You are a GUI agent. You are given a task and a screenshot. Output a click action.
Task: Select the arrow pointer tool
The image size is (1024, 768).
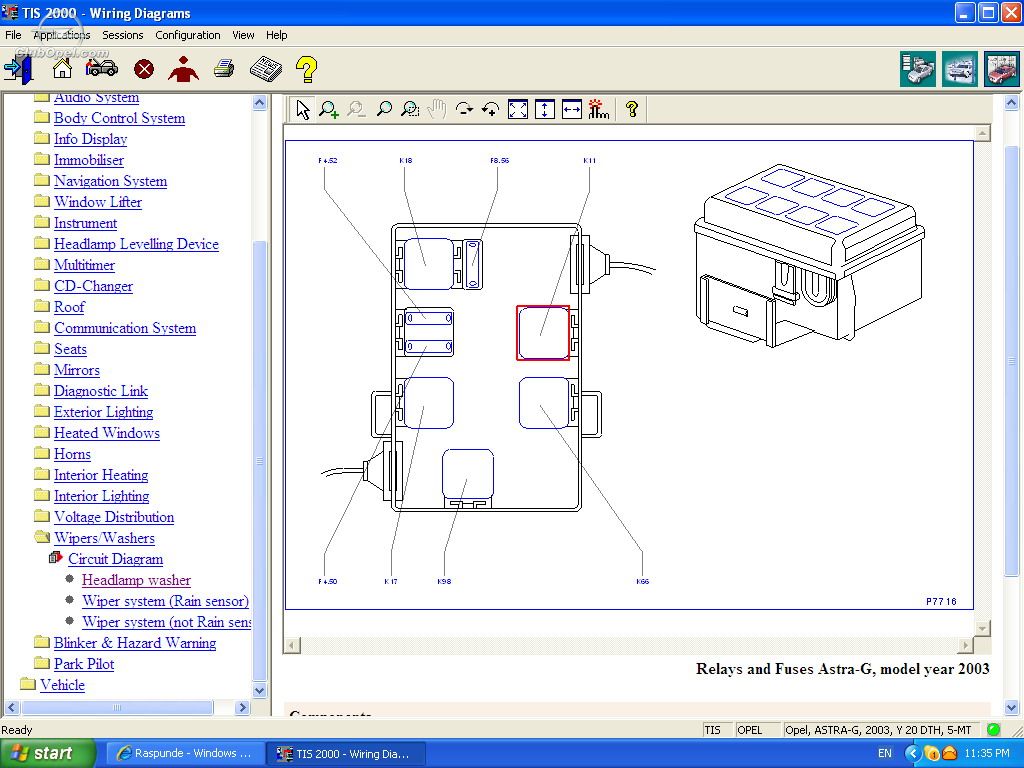(302, 110)
